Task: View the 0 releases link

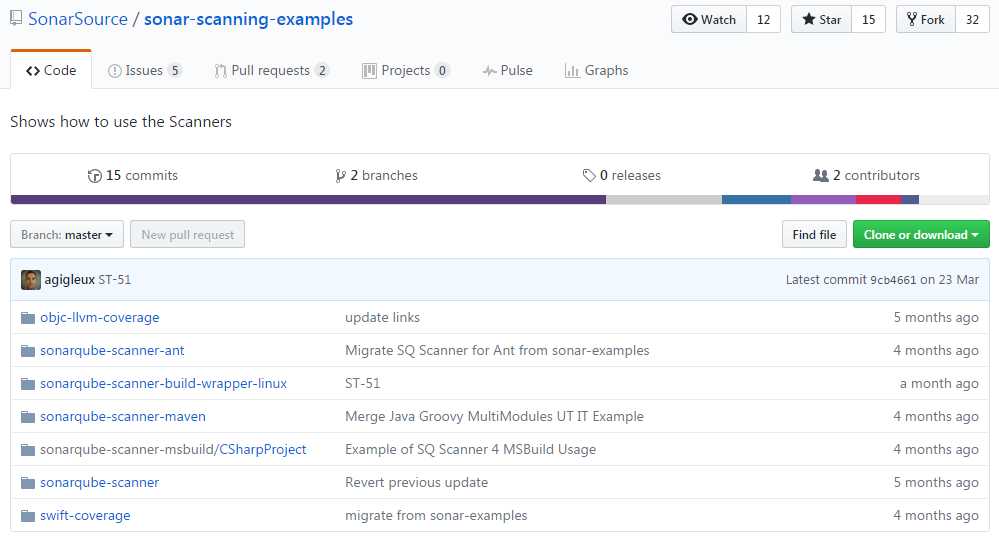Action: [x=622, y=175]
